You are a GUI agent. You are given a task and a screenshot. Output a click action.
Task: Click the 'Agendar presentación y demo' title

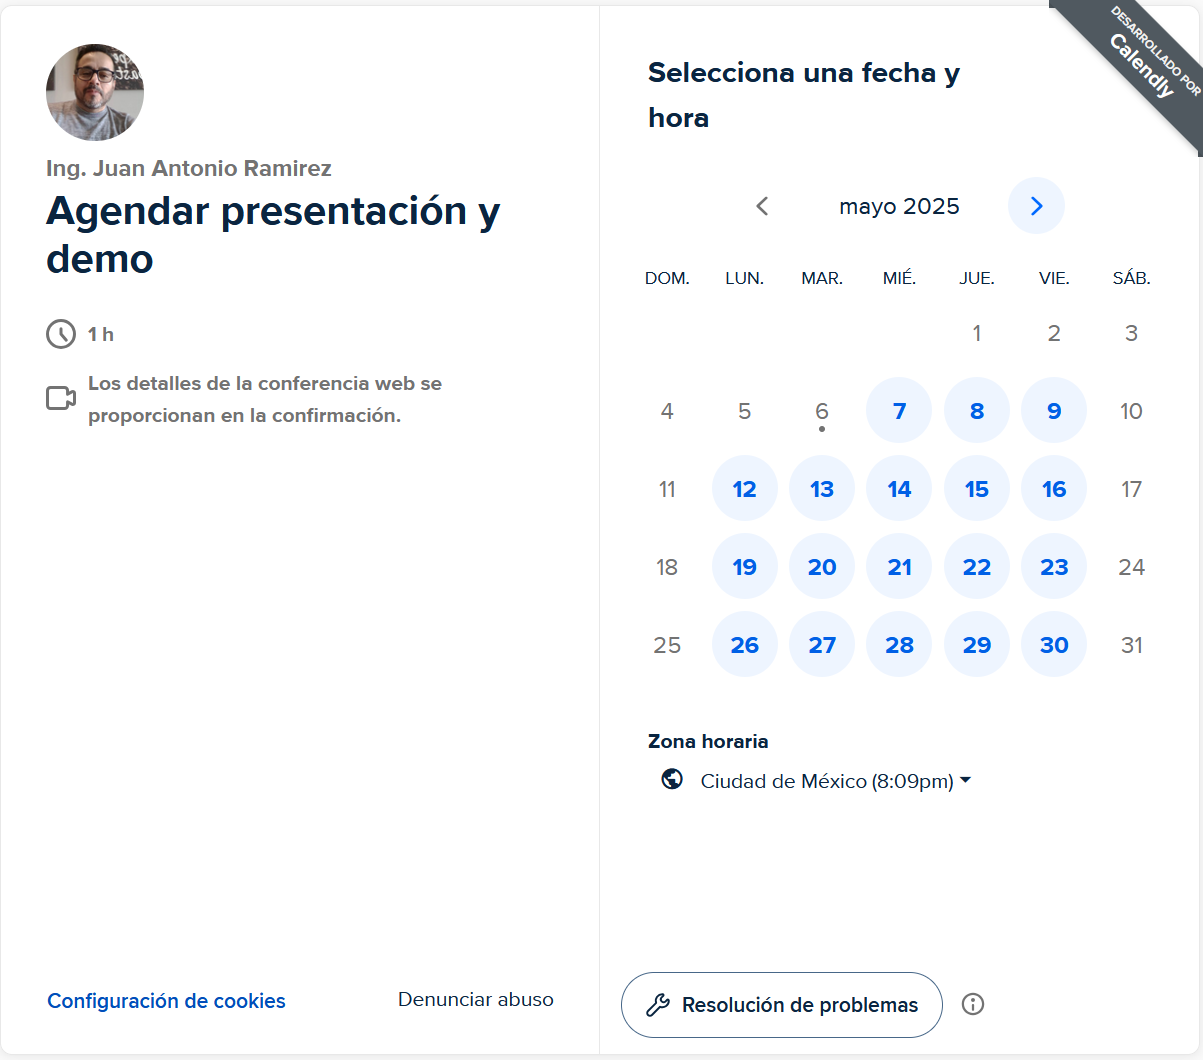(273, 234)
